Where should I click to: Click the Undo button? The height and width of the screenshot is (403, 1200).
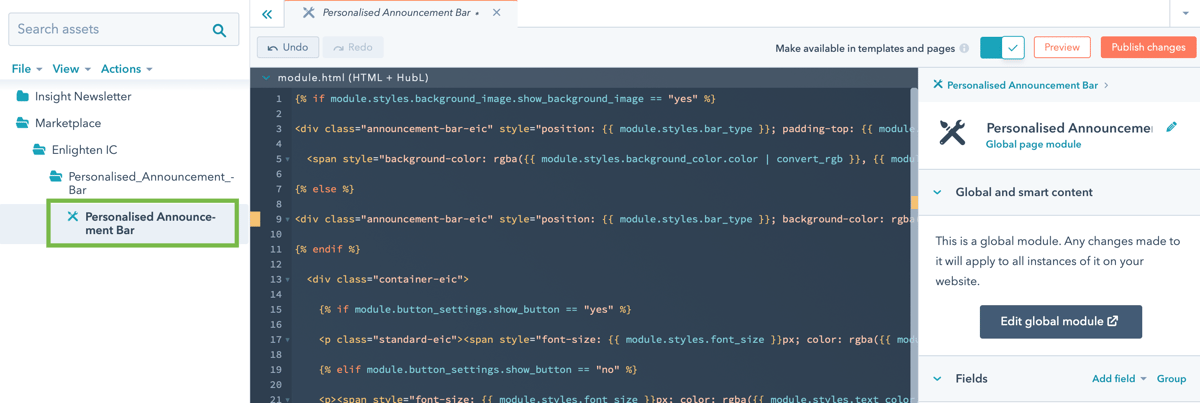point(288,47)
